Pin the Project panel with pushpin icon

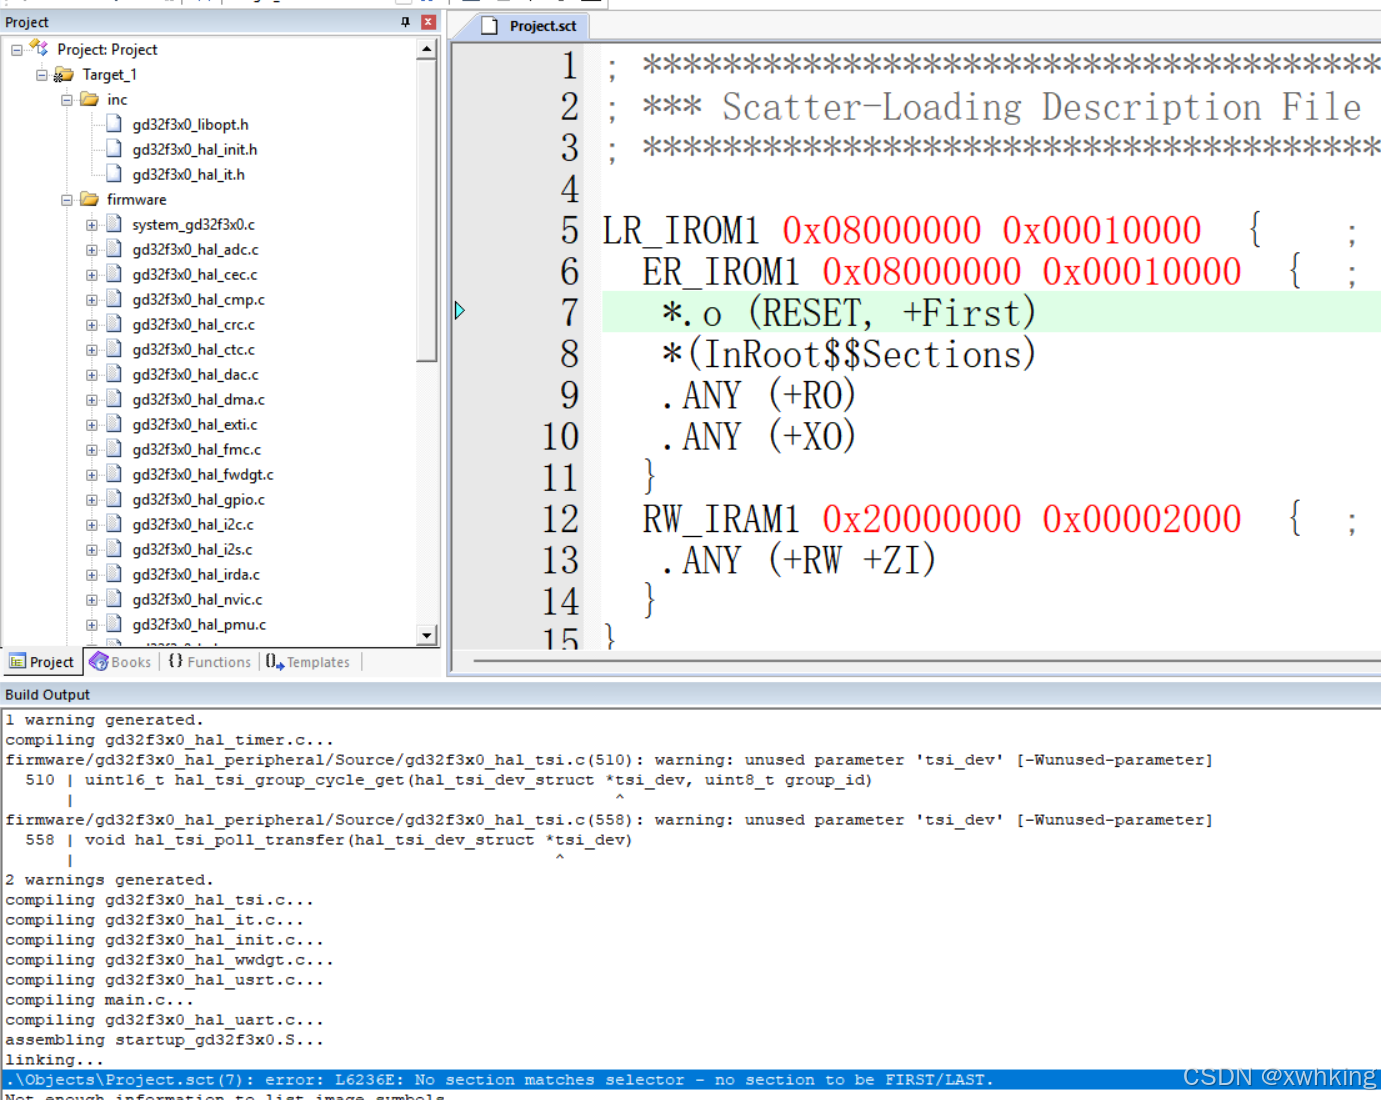tap(405, 22)
